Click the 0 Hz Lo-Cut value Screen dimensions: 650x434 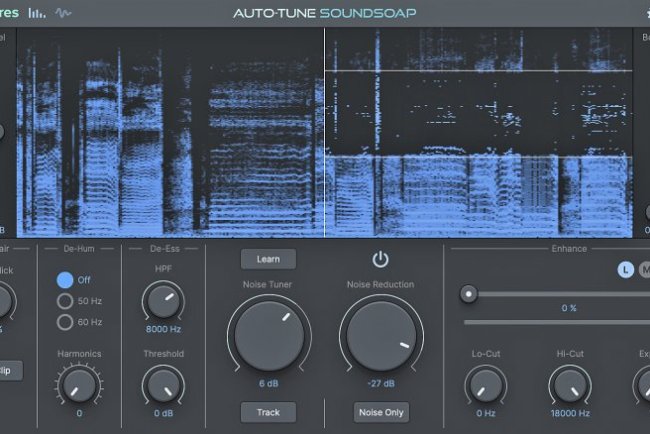[x=485, y=413]
